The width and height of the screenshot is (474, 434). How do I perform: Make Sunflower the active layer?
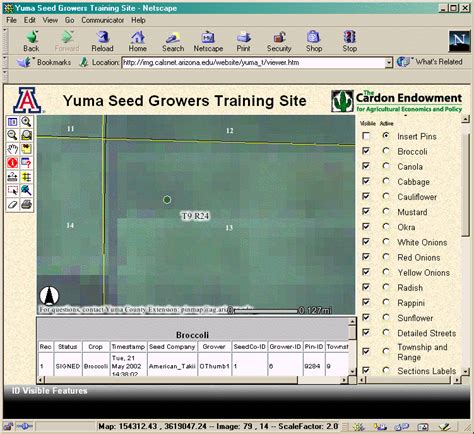point(386,317)
